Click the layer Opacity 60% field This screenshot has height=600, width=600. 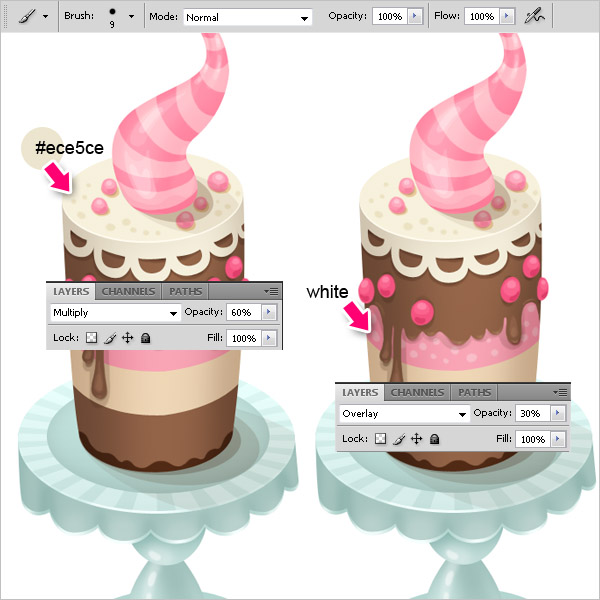(243, 313)
